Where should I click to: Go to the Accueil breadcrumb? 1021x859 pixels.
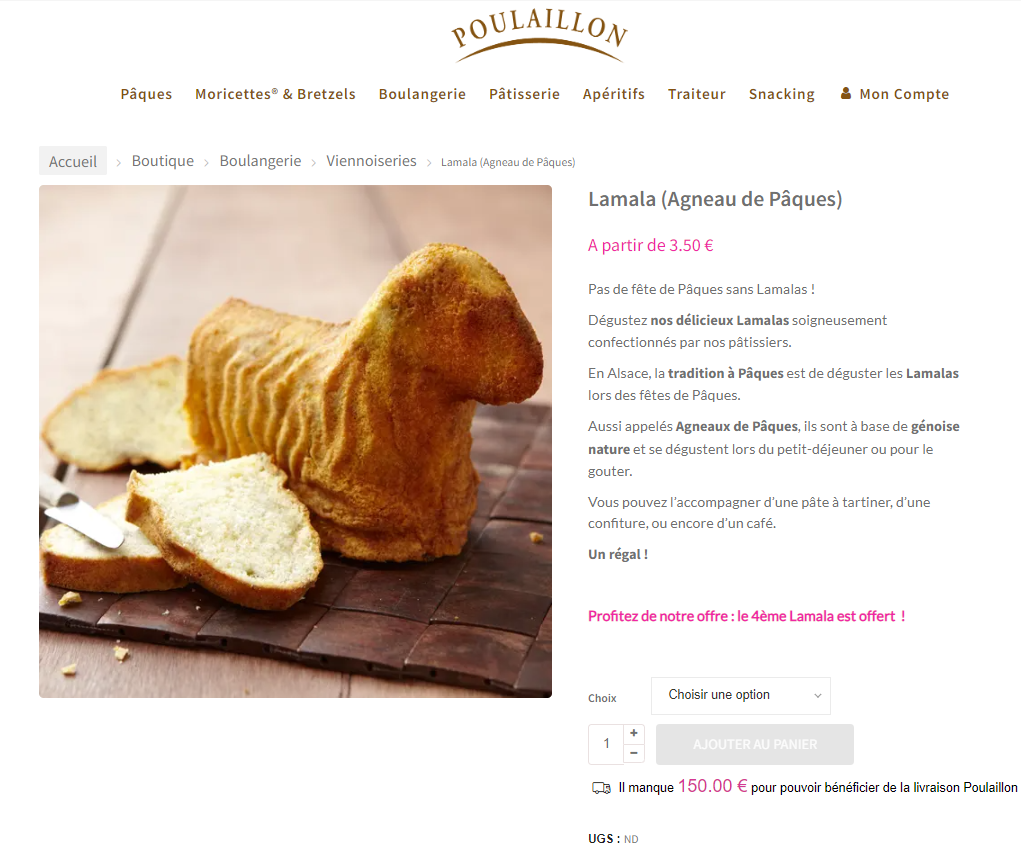pos(73,161)
